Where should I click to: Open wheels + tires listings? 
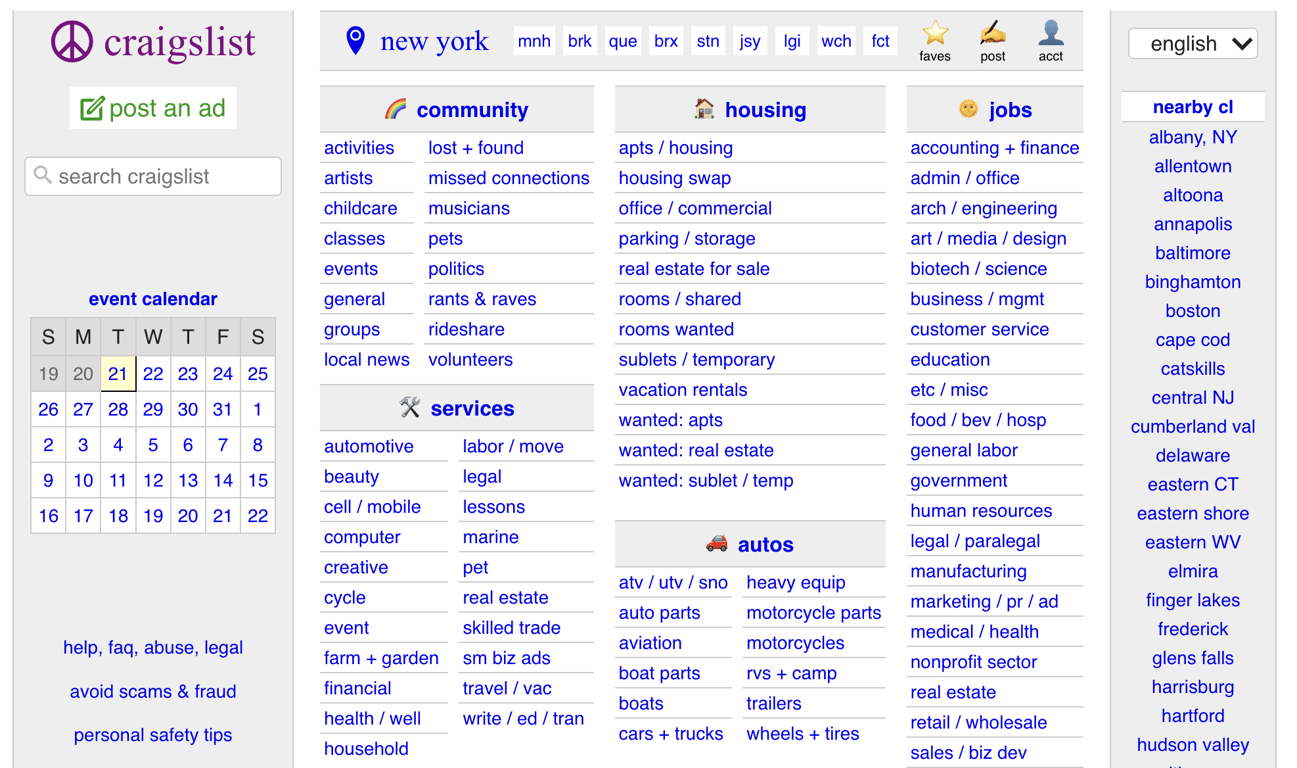(802, 733)
